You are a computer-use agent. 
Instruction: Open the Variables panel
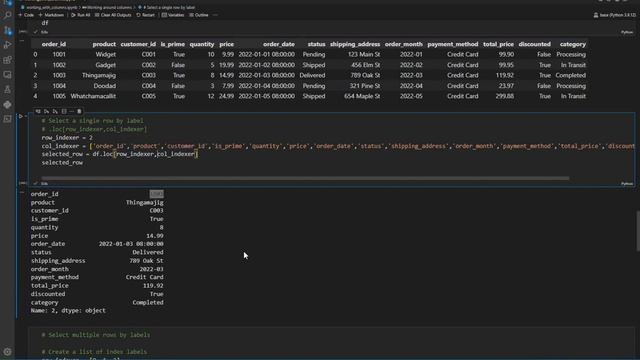(x=173, y=15)
